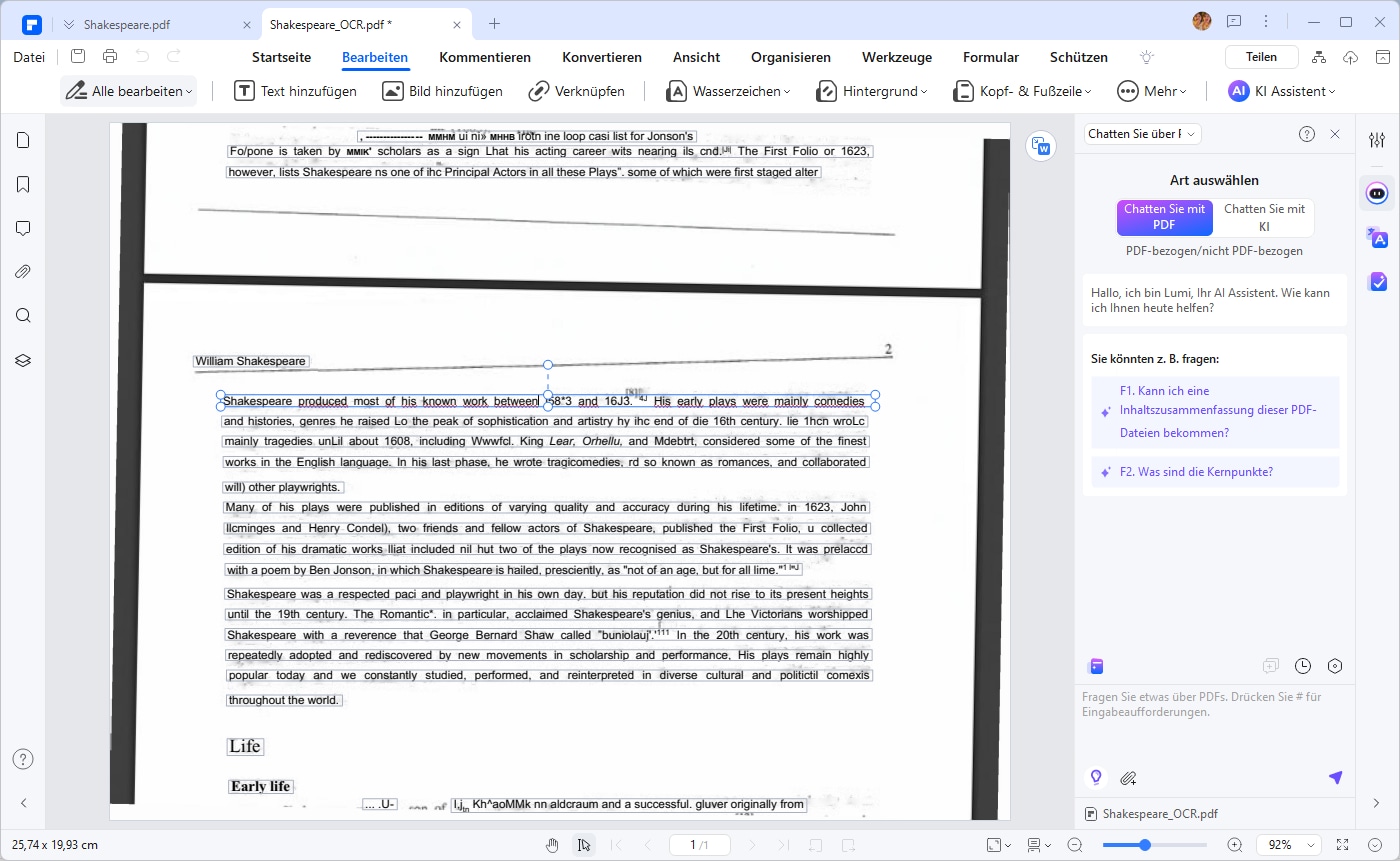Open the KI Assistent dropdown
Image resolution: width=1400 pixels, height=861 pixels.
pos(1282,91)
